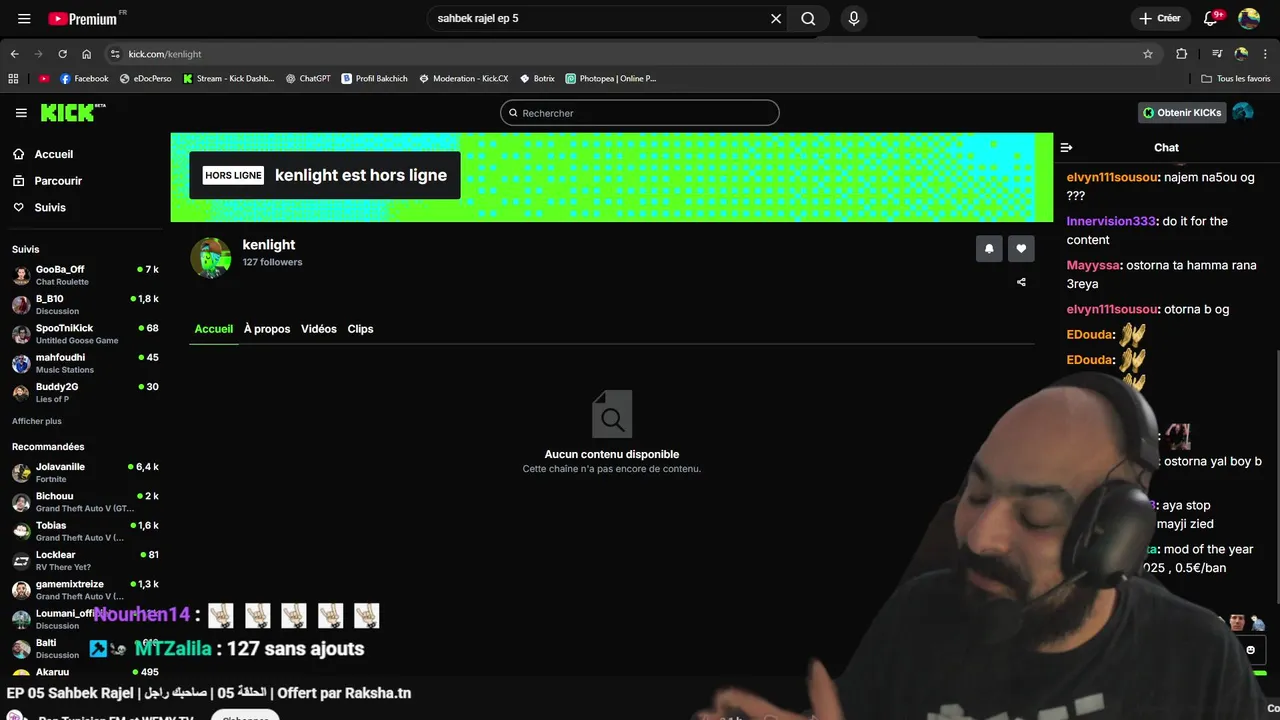Screen dimensions: 1280x720
Task: Click username Innervision333 in chat
Action: click(x=1111, y=221)
